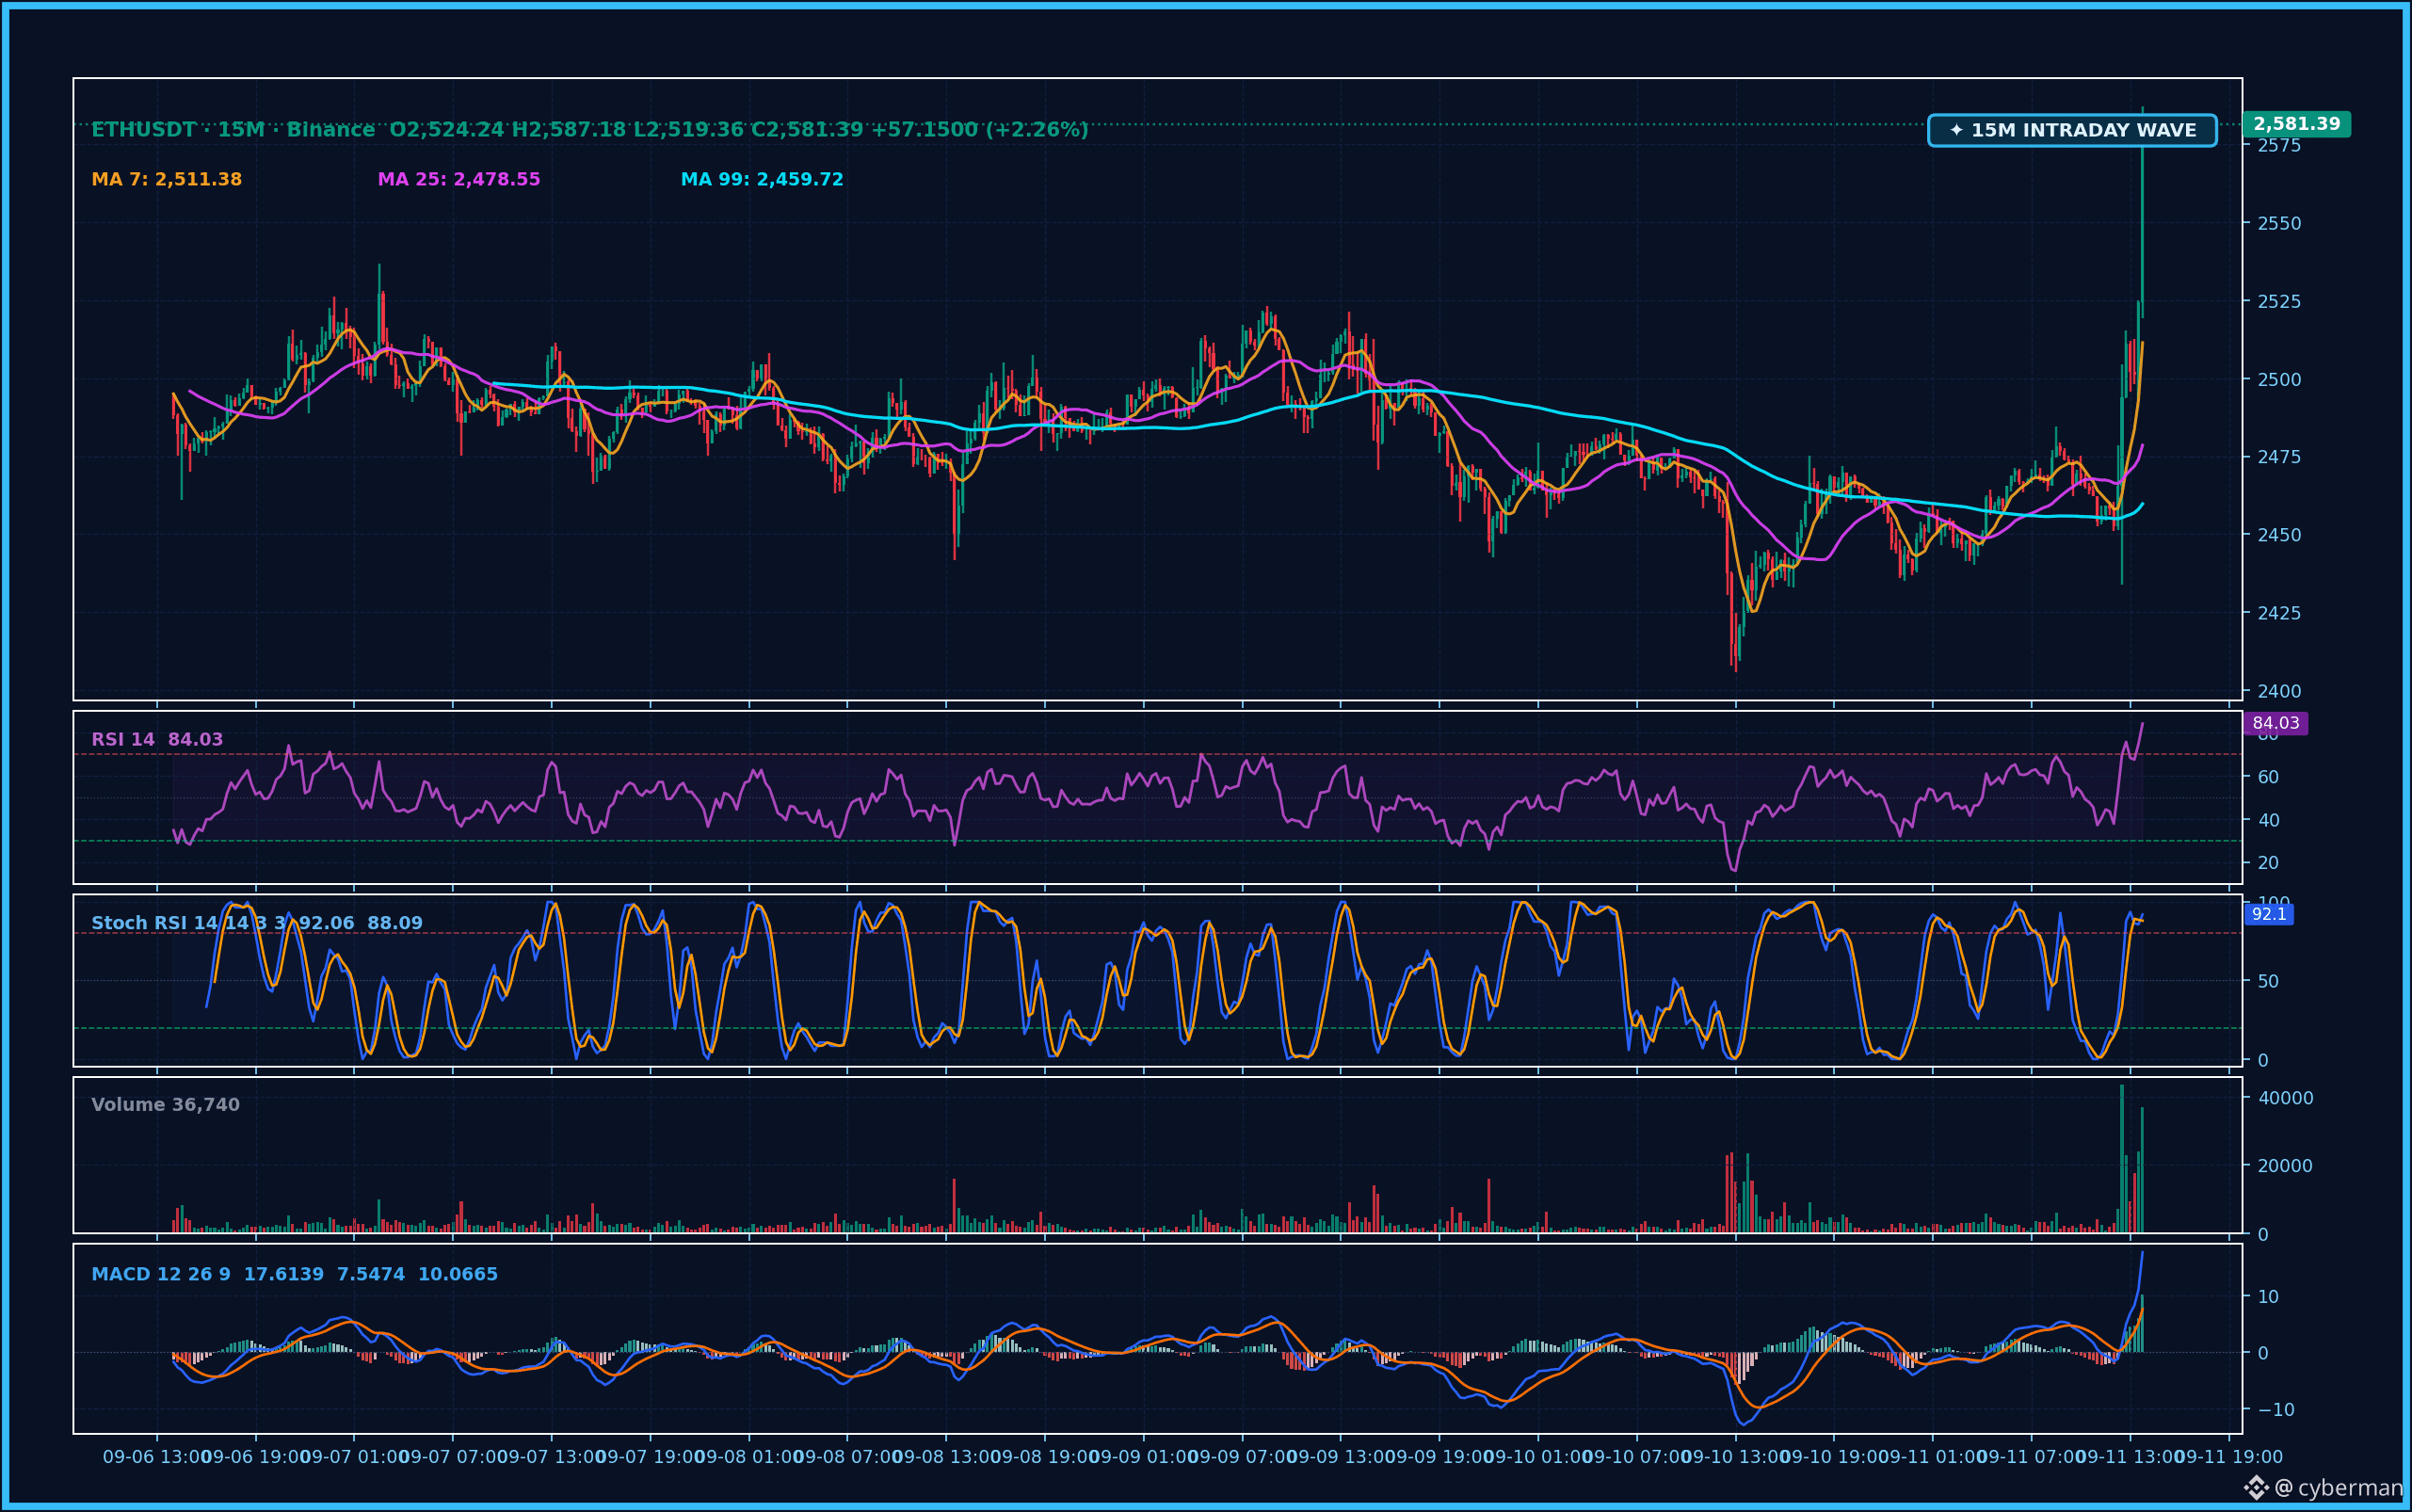This screenshot has height=1512, width=2412.
Task: Click the 15M INTRADAY WAVE badge
Action: pos(2072,130)
